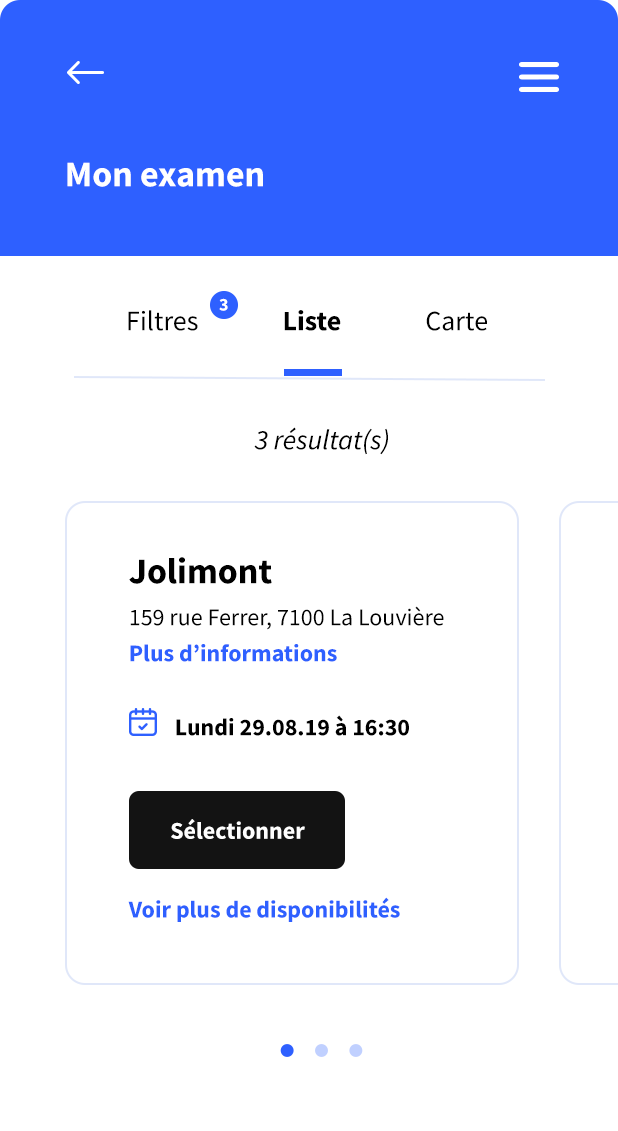The height and width of the screenshot is (1131, 618).
Task: Tap the filter count badge showing 3
Action: [223, 304]
